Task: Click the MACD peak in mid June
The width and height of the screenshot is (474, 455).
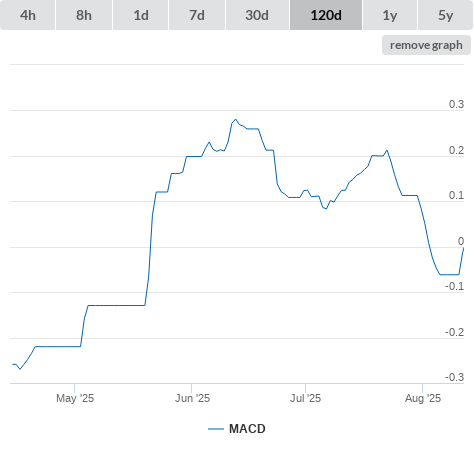Action: [236, 119]
